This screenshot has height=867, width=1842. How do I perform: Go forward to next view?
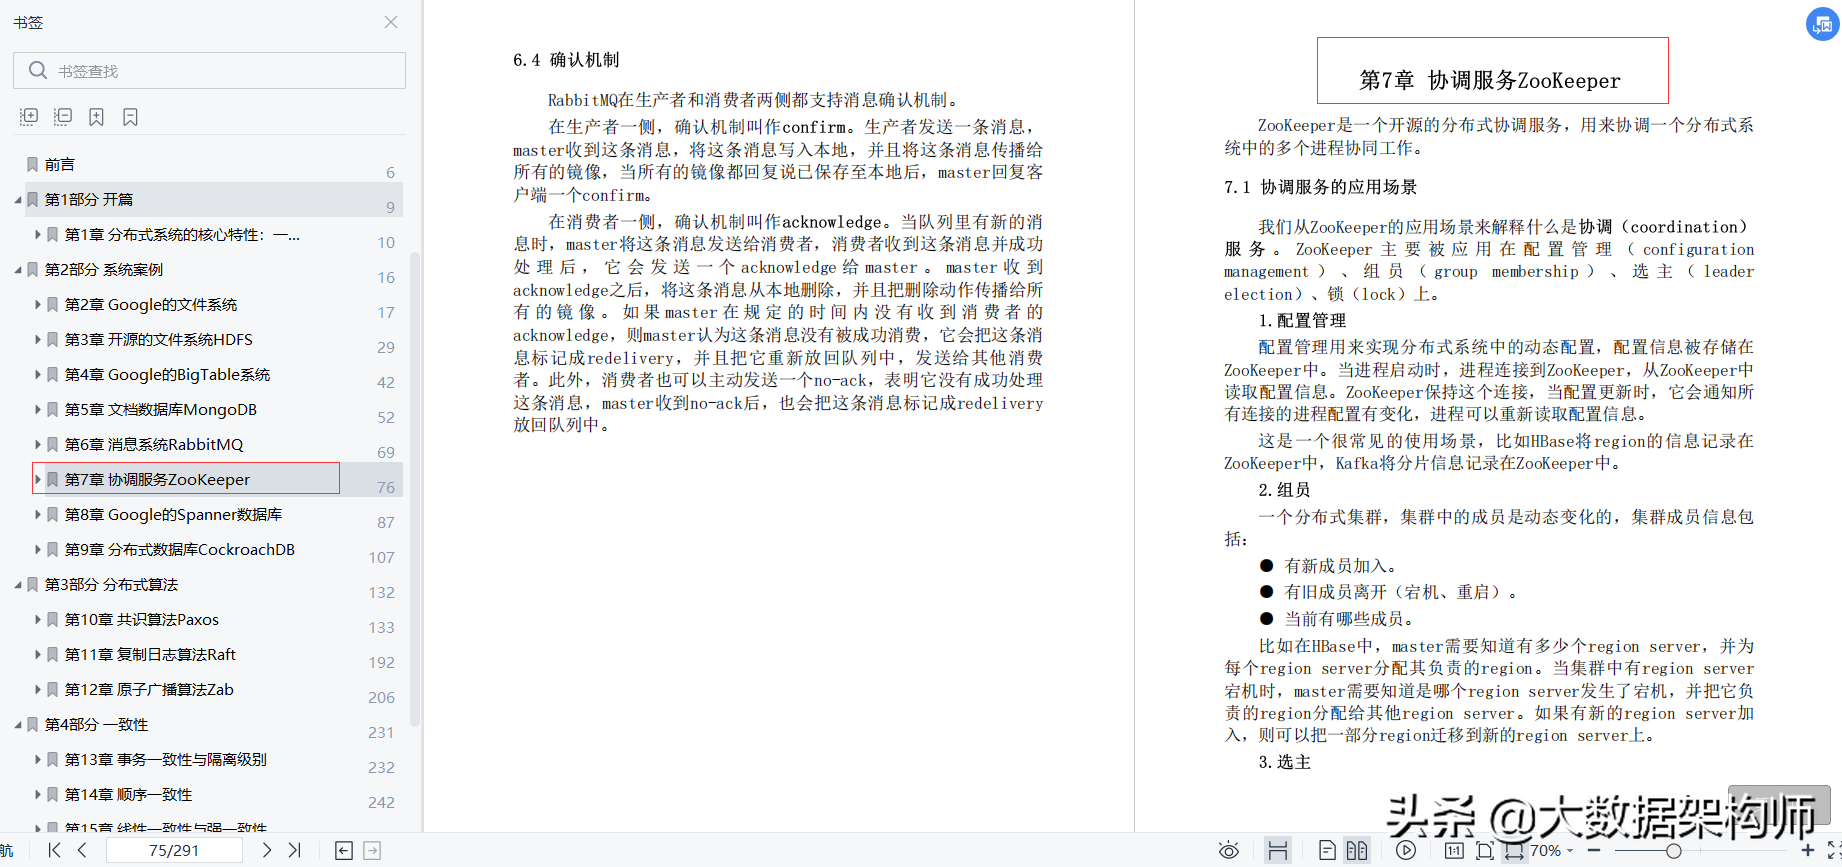372,850
